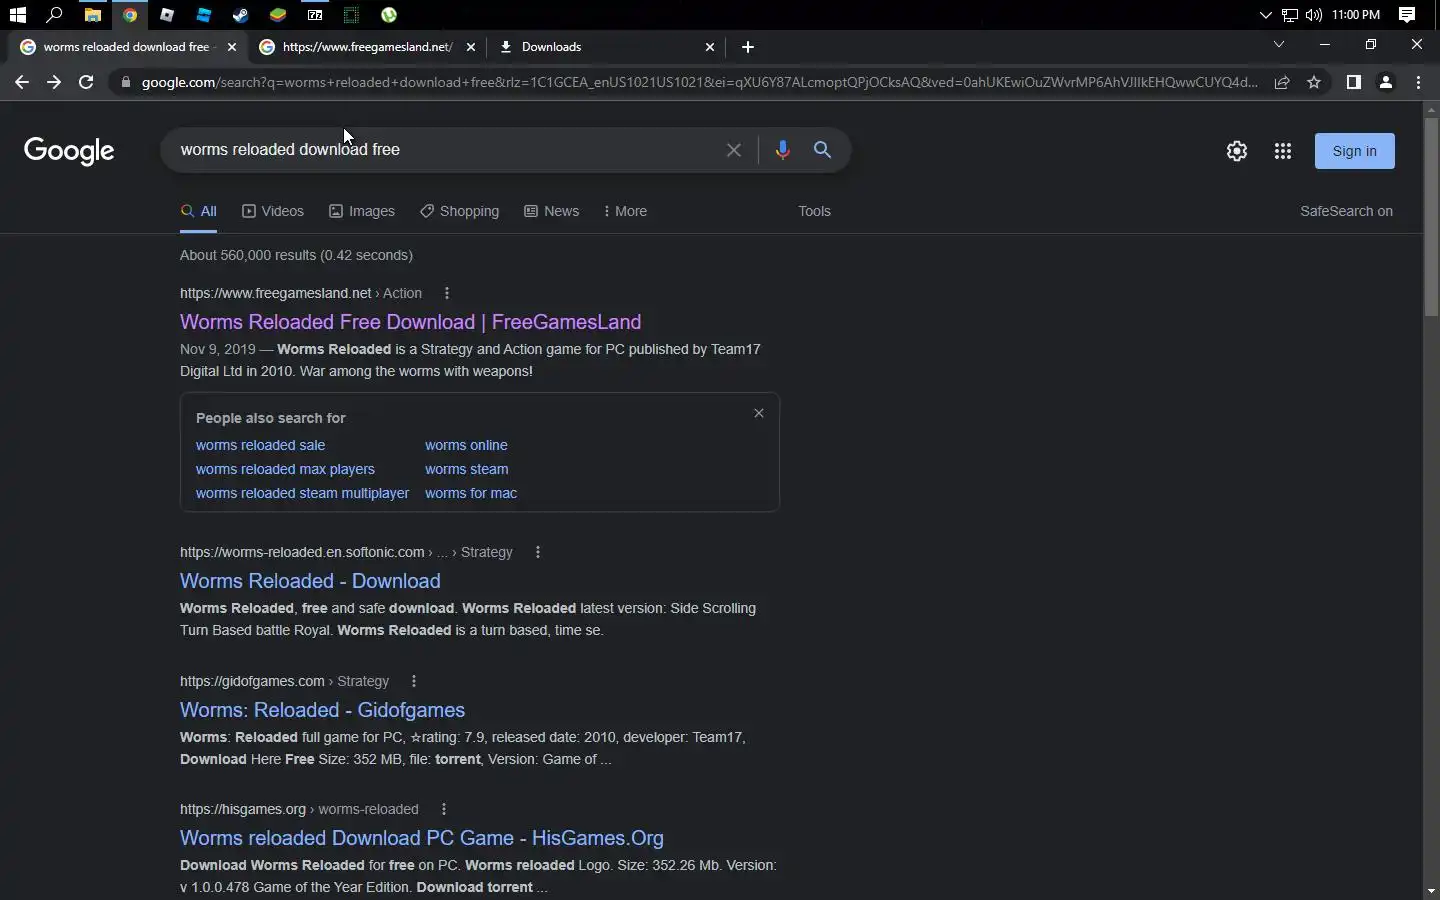Expand the More search categories

[x=626, y=211]
